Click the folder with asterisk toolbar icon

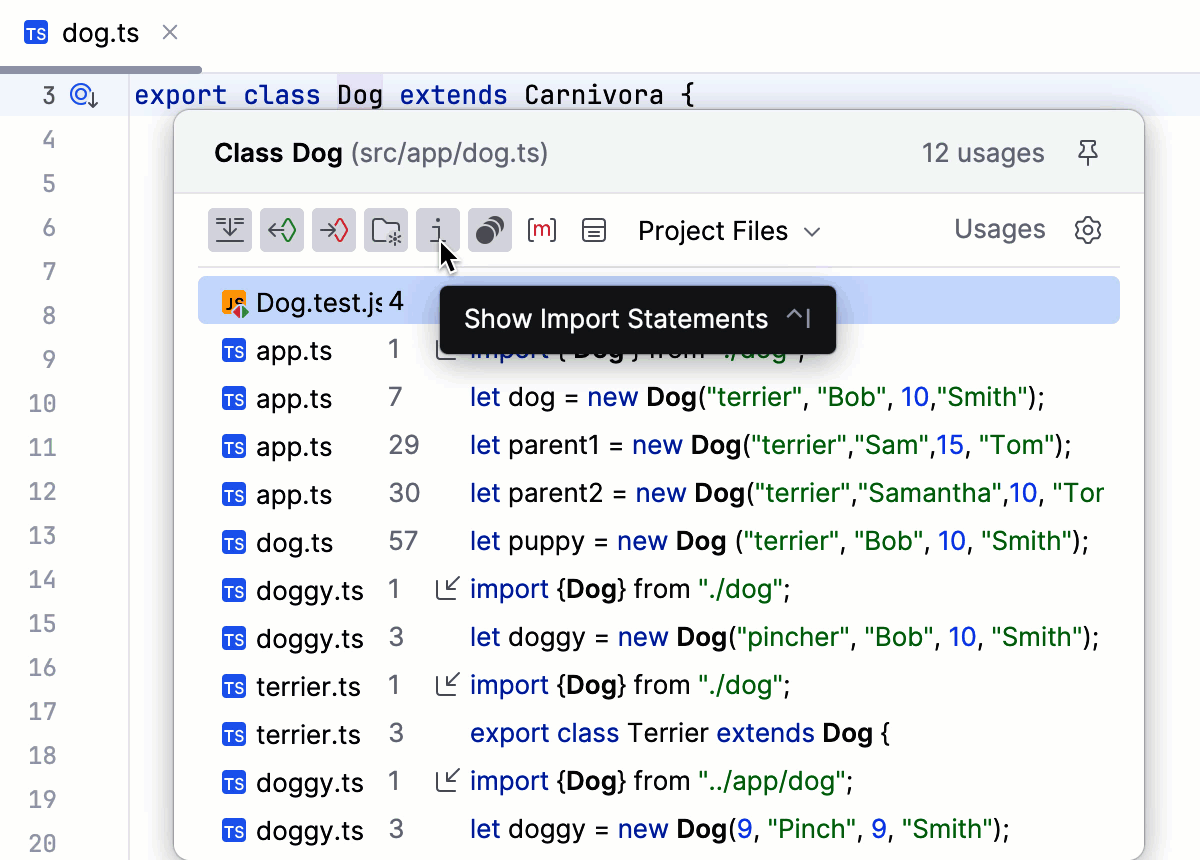click(386, 230)
